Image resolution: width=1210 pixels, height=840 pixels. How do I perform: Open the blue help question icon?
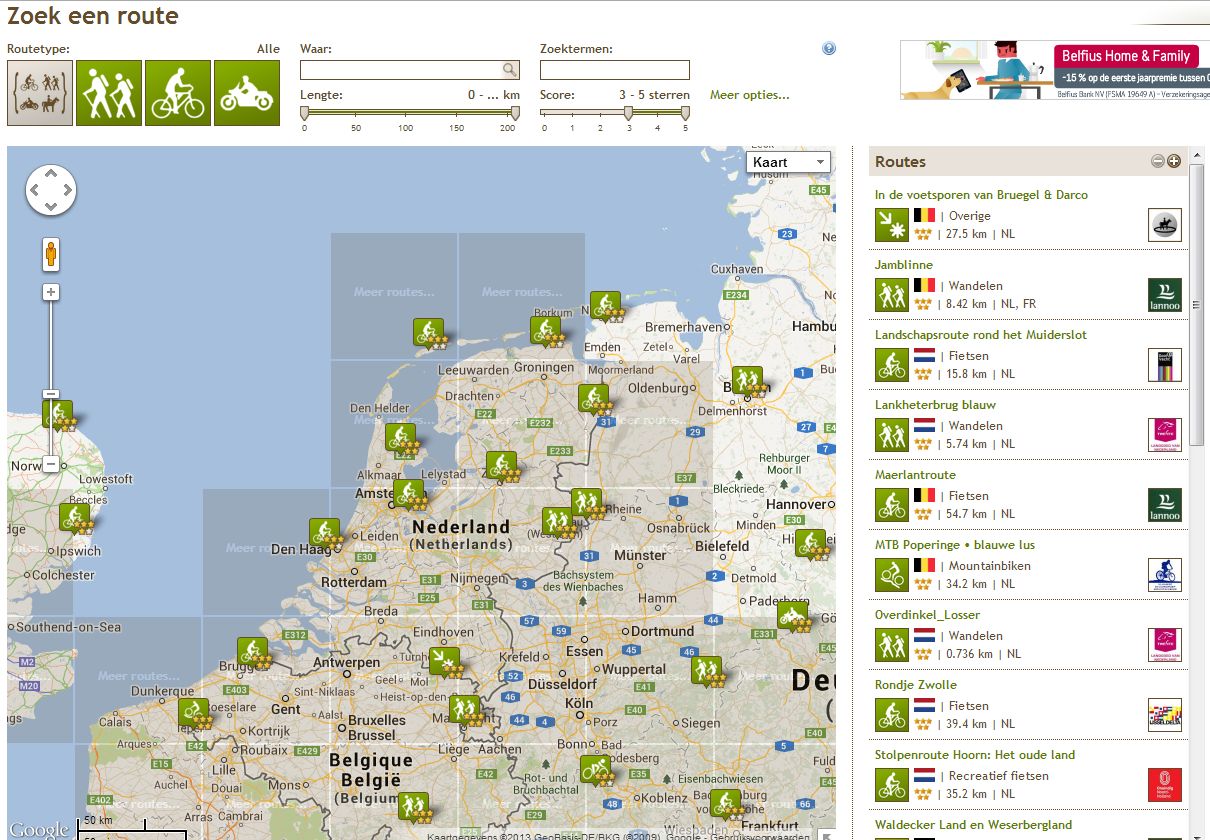[x=829, y=48]
